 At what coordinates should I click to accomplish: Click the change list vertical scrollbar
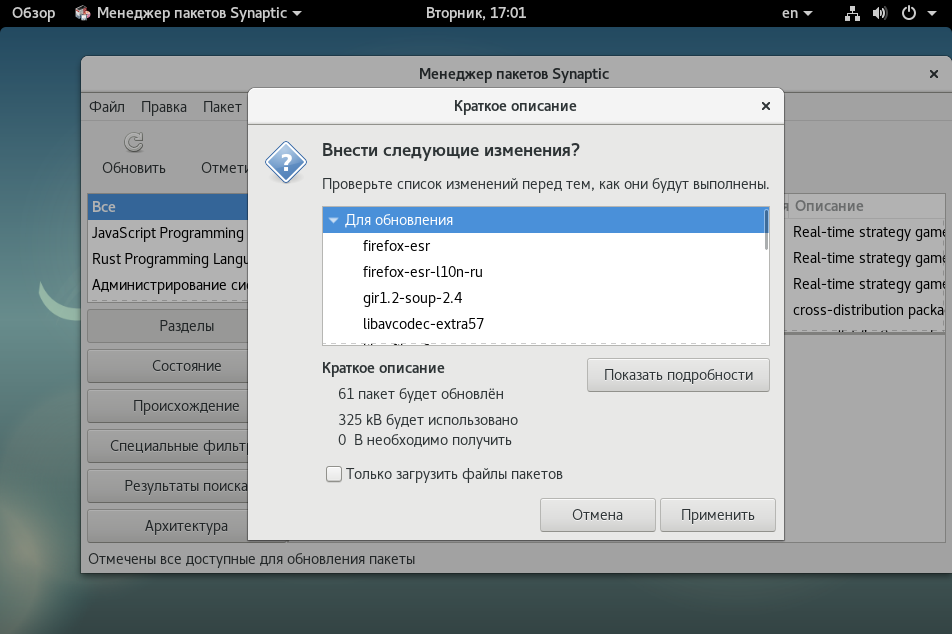pyautogui.click(x=766, y=230)
